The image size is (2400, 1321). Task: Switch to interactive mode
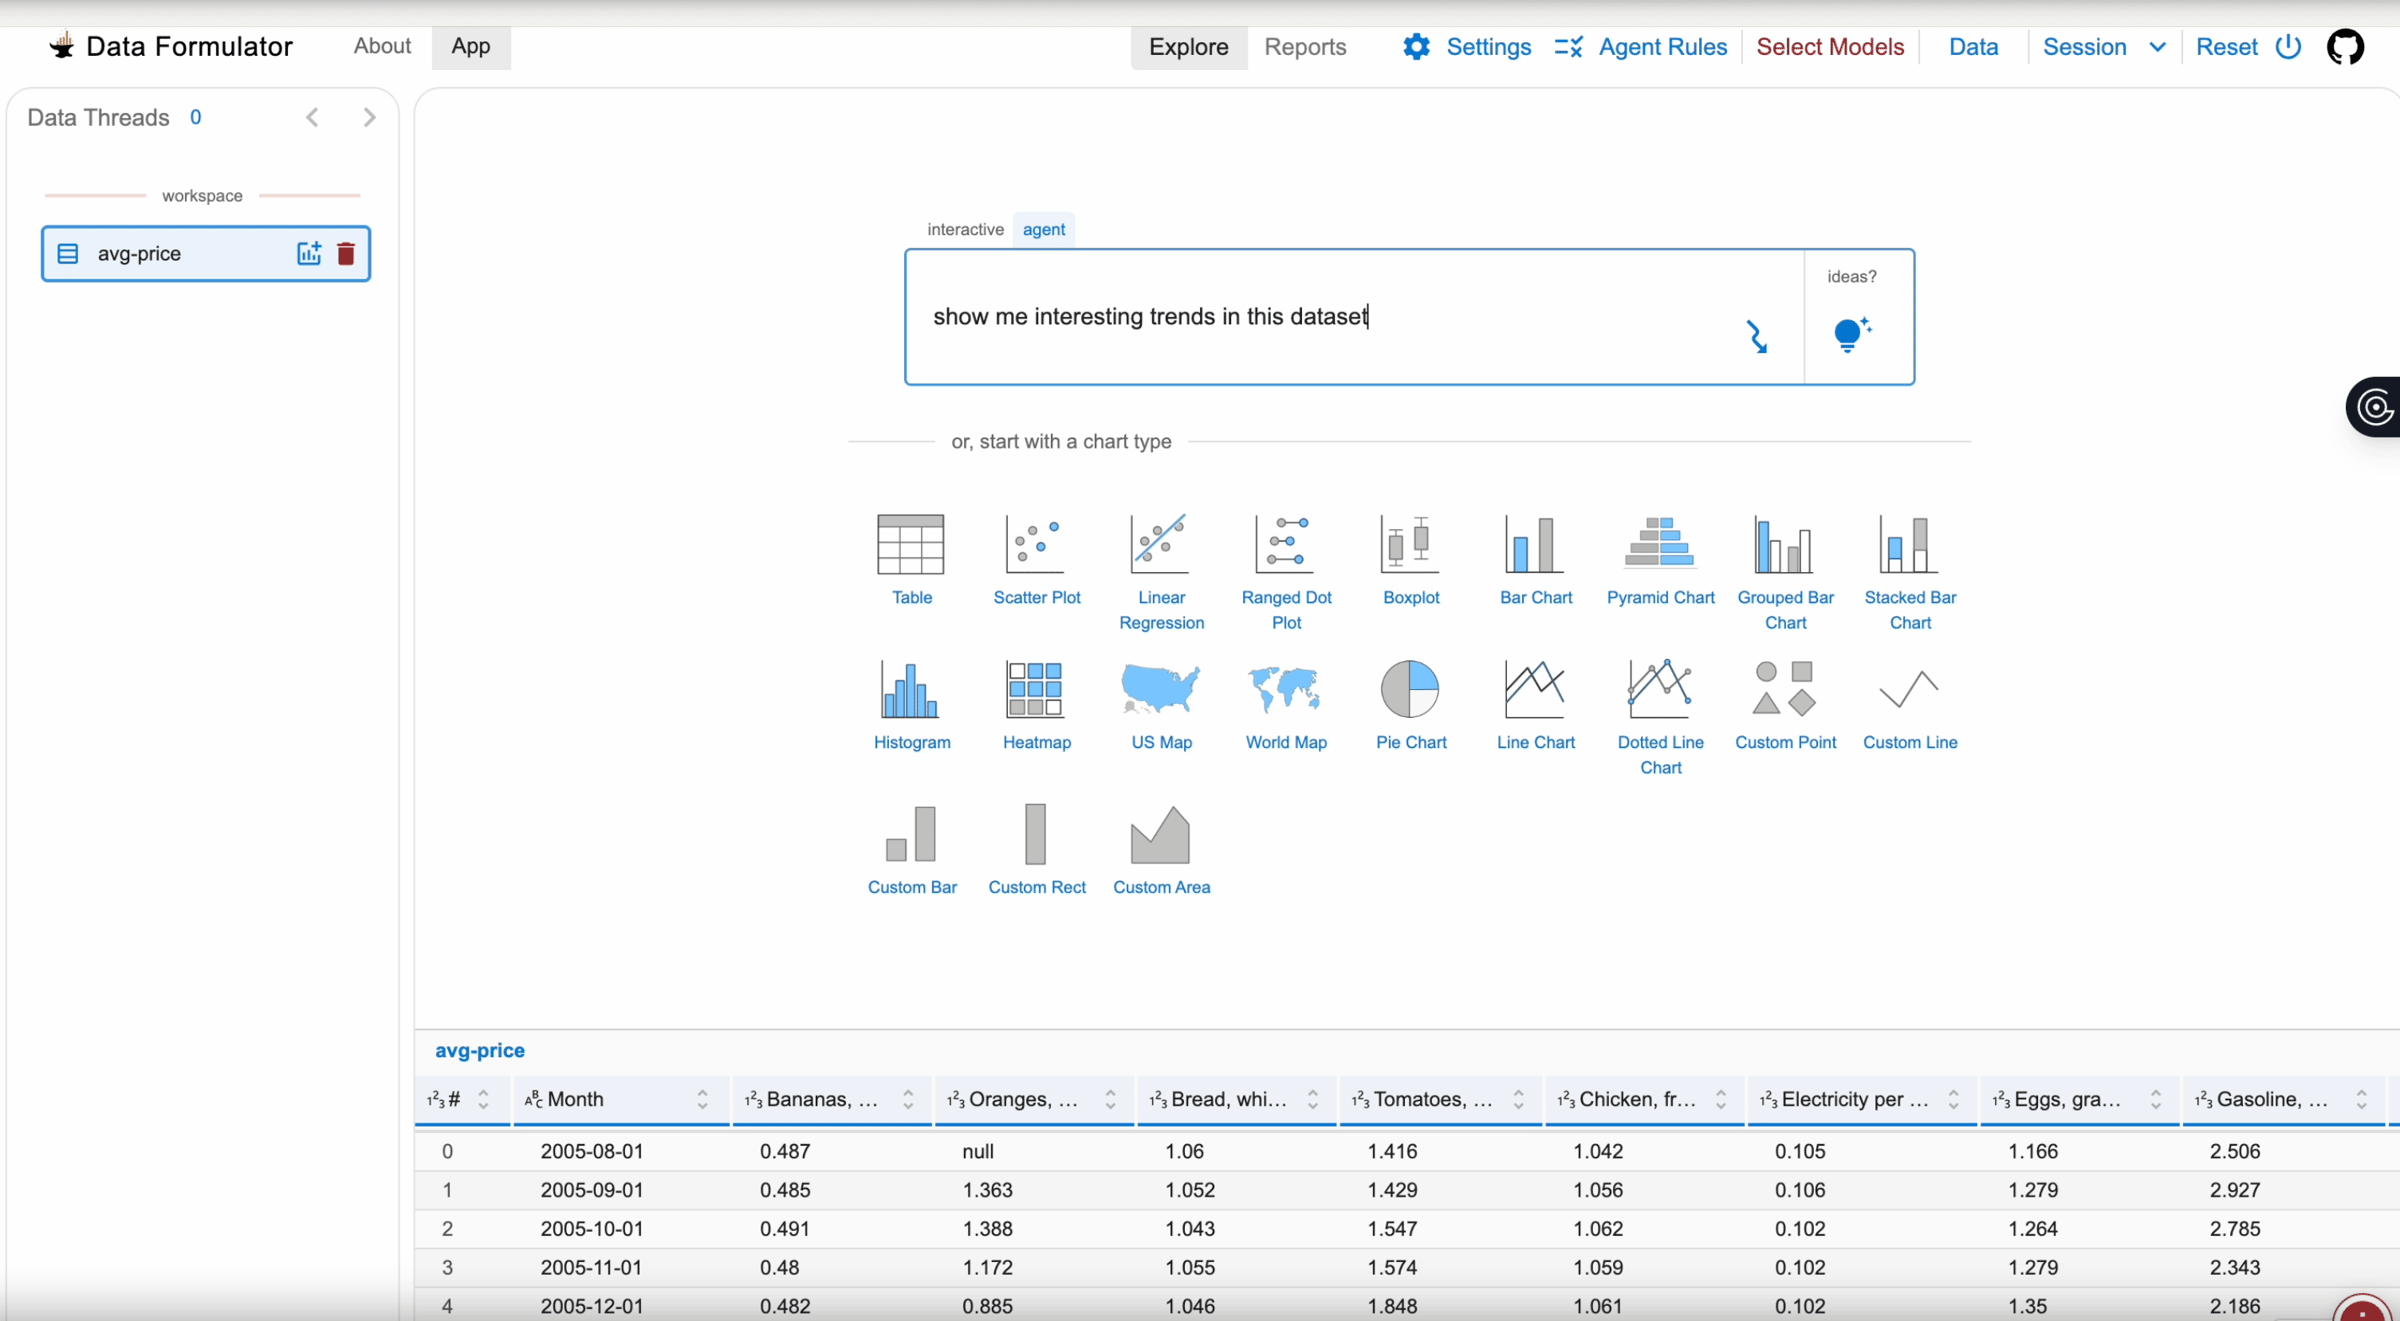coord(965,229)
